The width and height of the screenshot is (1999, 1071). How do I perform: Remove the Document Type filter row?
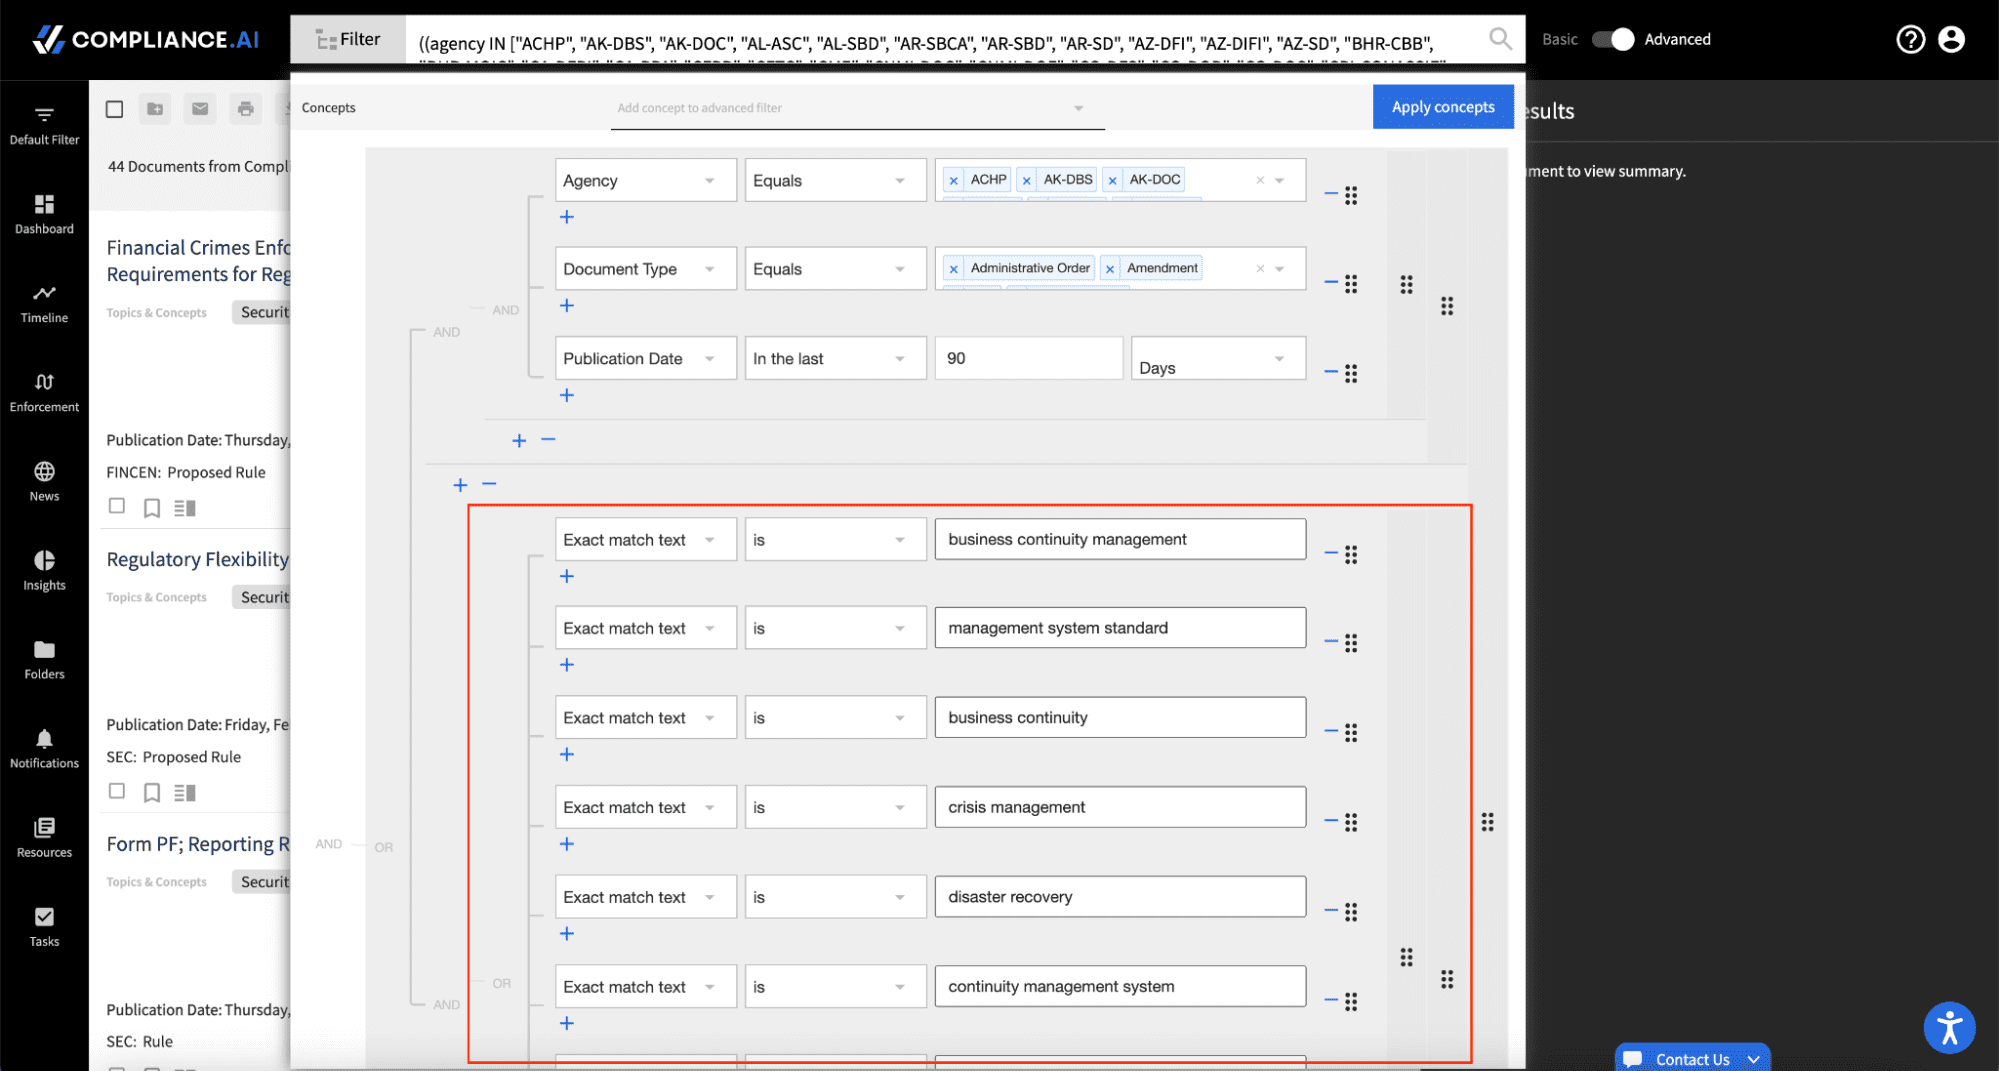1330,282
